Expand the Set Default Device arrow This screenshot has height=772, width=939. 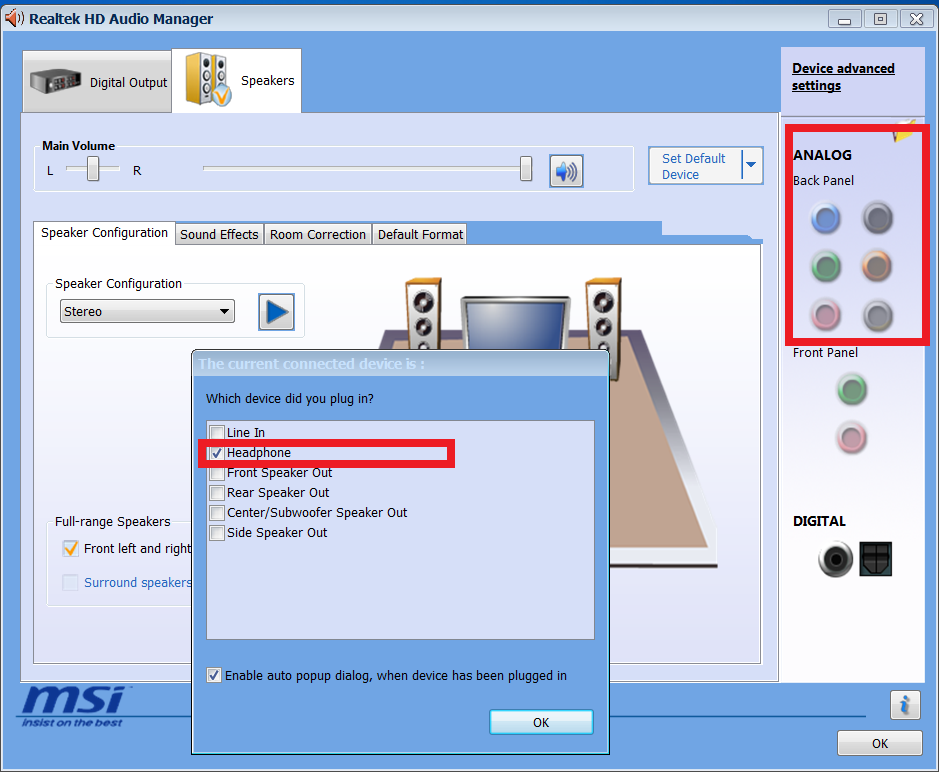click(751, 165)
